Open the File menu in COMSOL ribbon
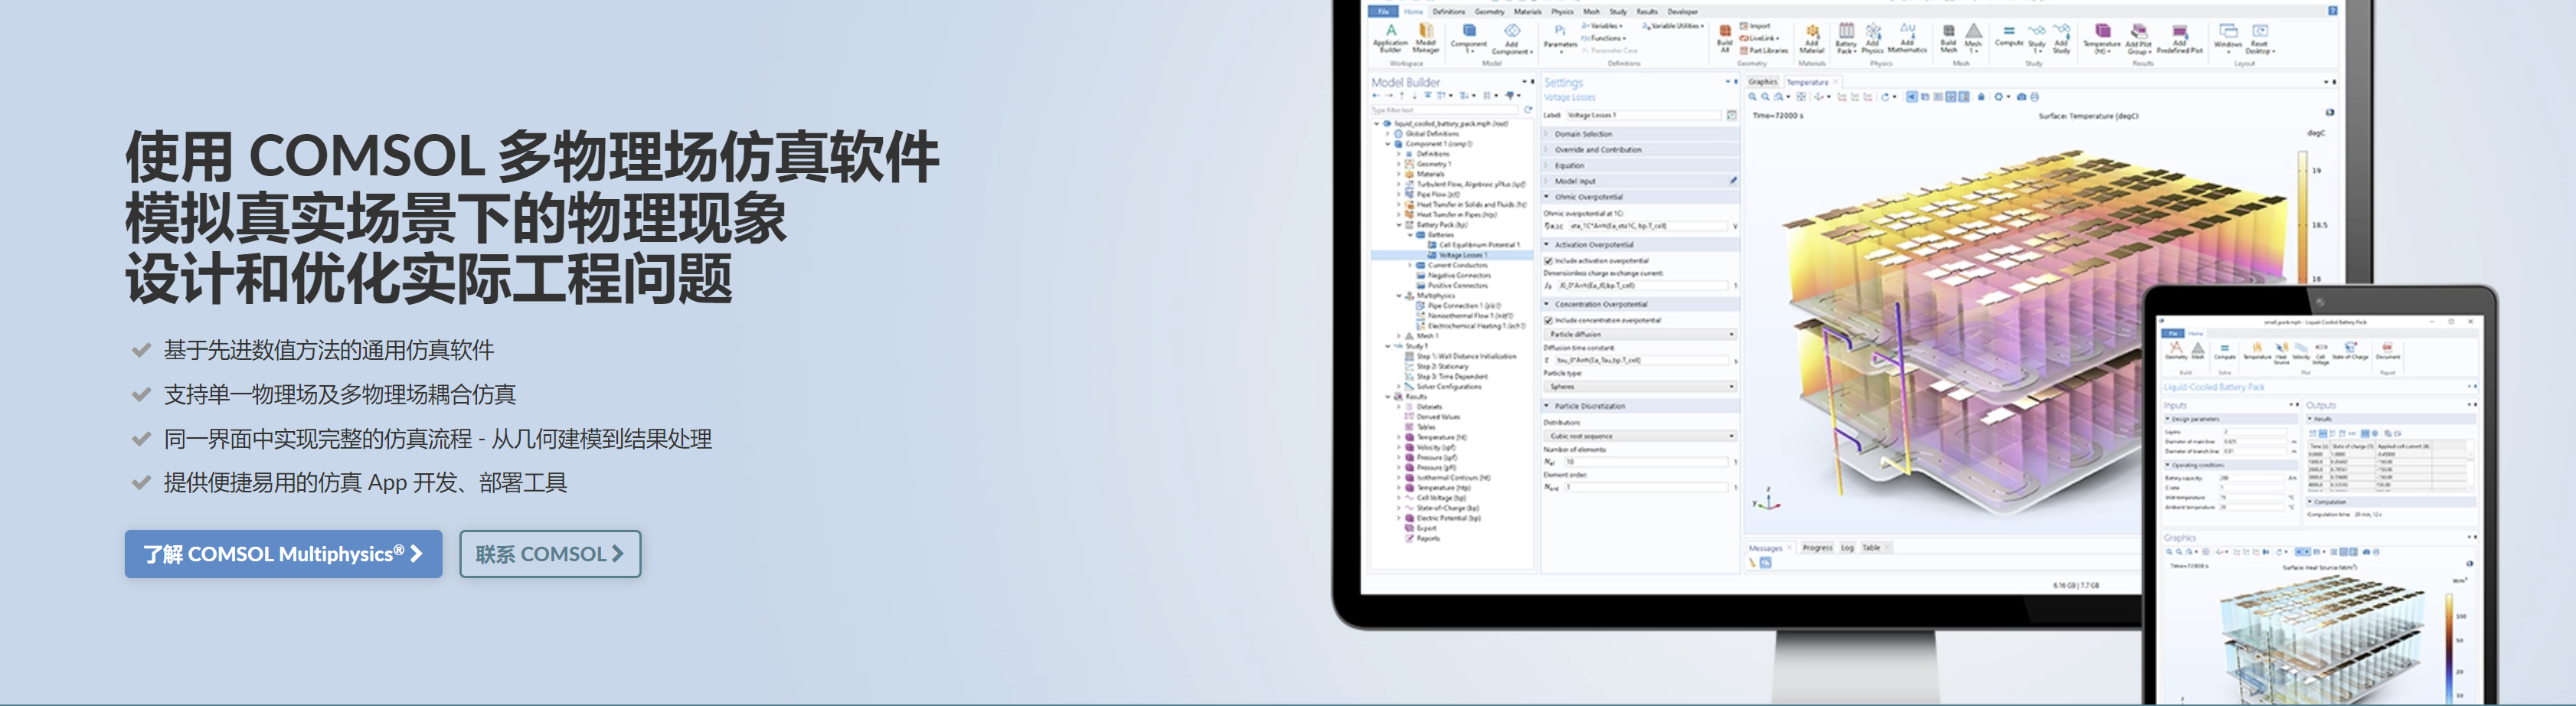The width and height of the screenshot is (2576, 706). 1383,11
